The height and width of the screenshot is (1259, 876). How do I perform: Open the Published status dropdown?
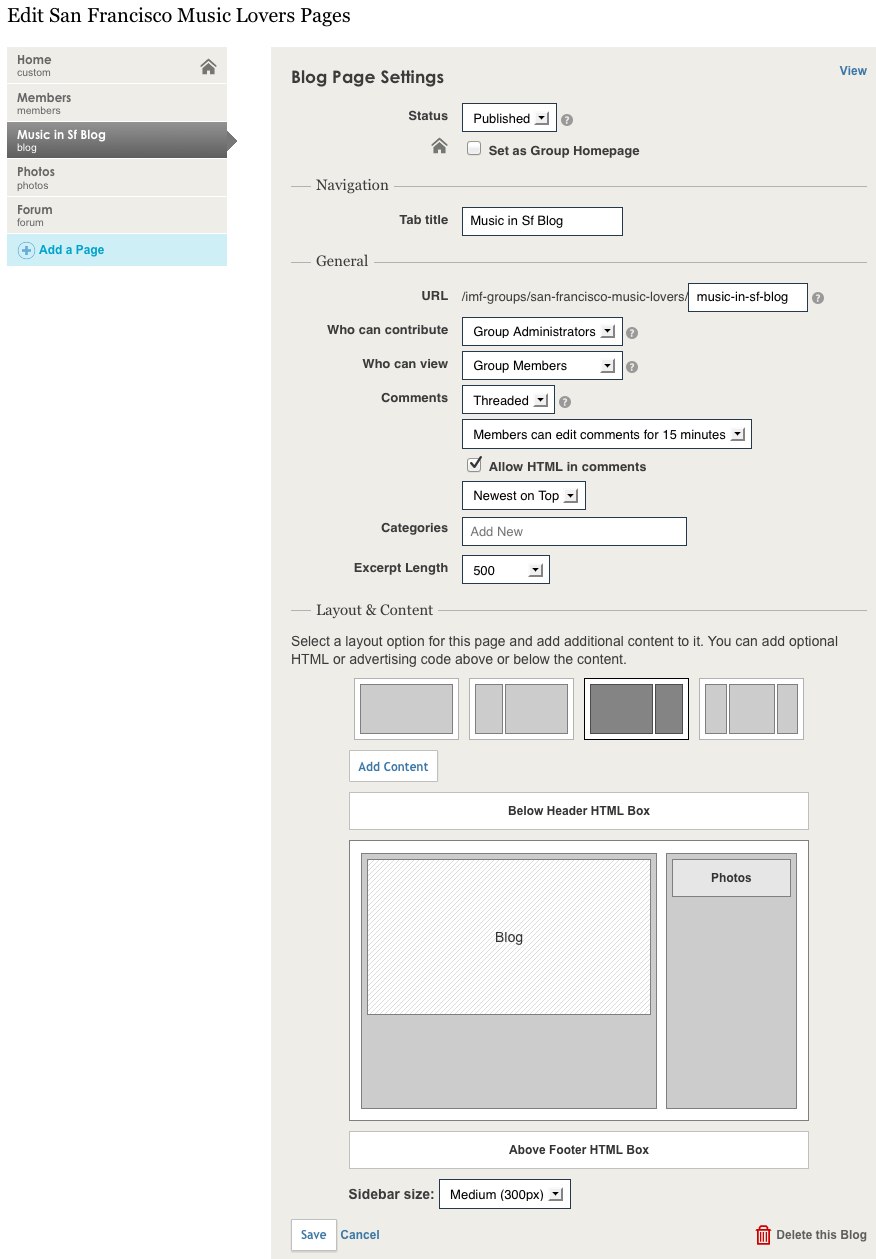pos(508,118)
